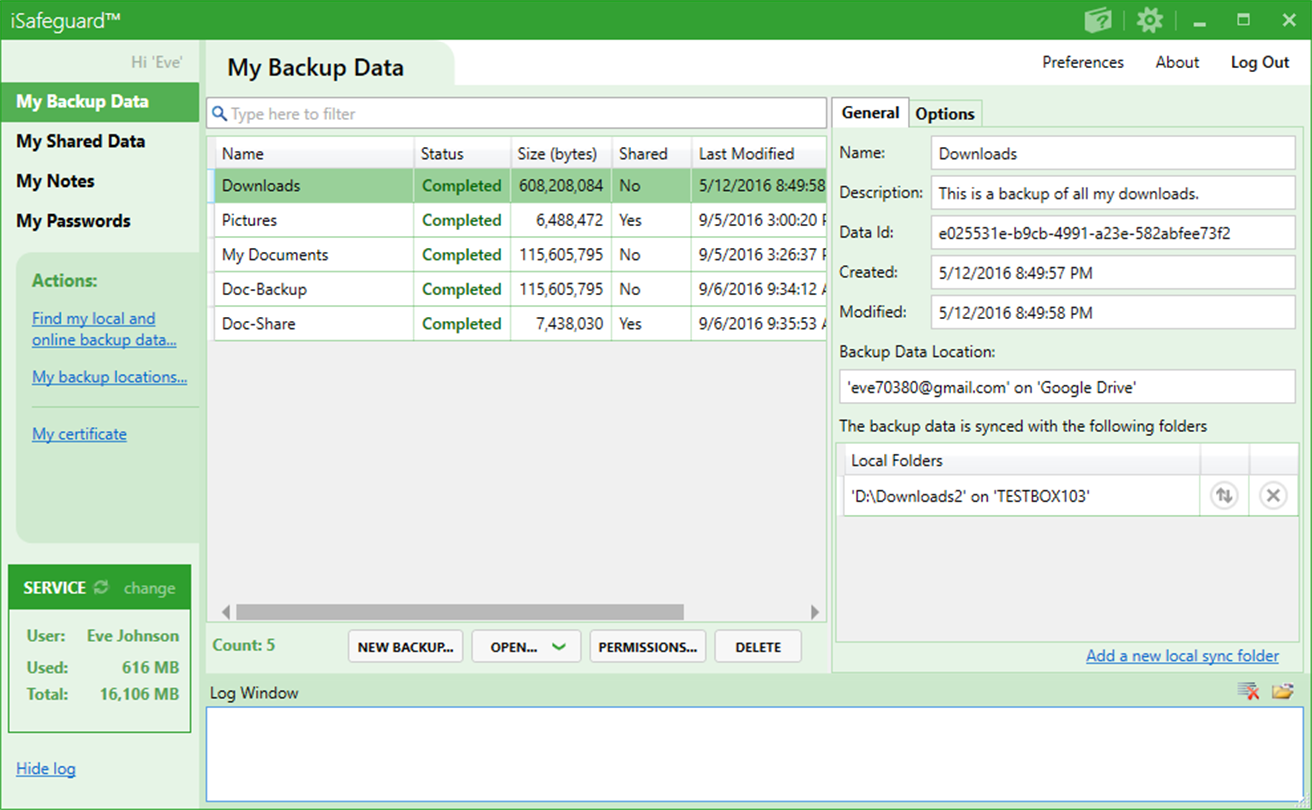
Task: Click the DELETE button
Action: [758, 647]
